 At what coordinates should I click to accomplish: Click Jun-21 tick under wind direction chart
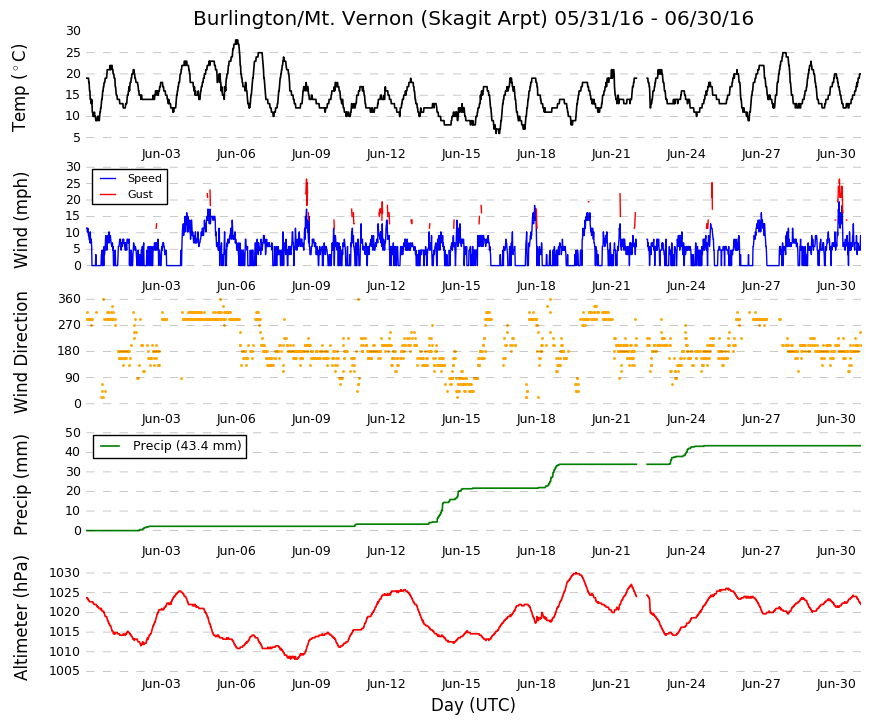click(x=611, y=419)
